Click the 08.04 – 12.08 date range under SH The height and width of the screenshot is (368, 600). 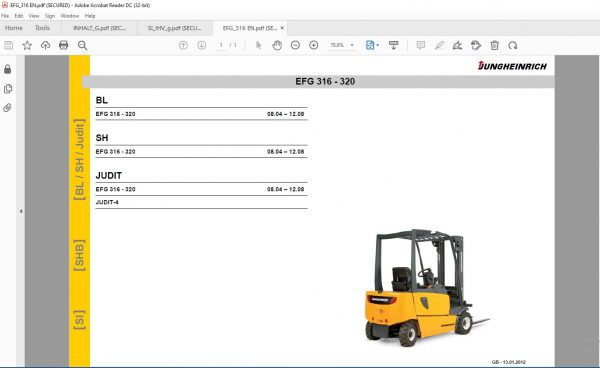pyautogui.click(x=285, y=152)
